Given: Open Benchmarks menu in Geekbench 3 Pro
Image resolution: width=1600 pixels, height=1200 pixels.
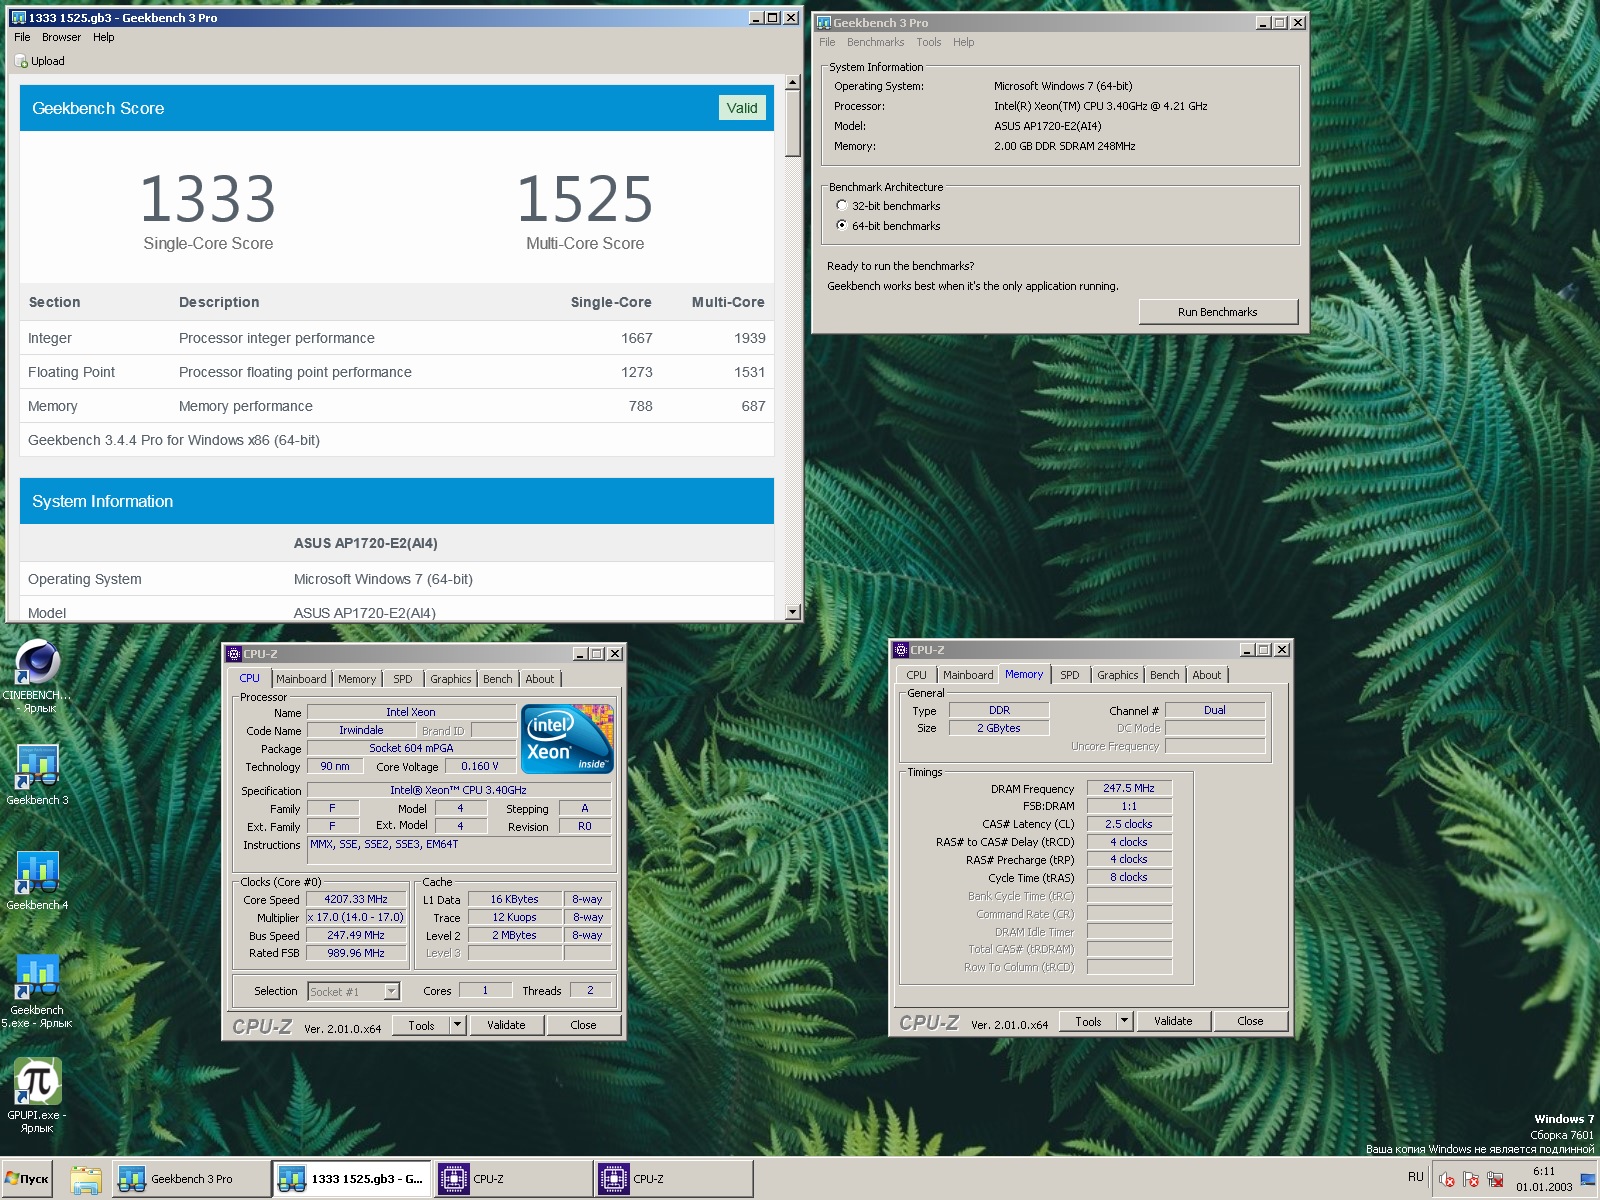Looking at the screenshot, I should tap(875, 42).
